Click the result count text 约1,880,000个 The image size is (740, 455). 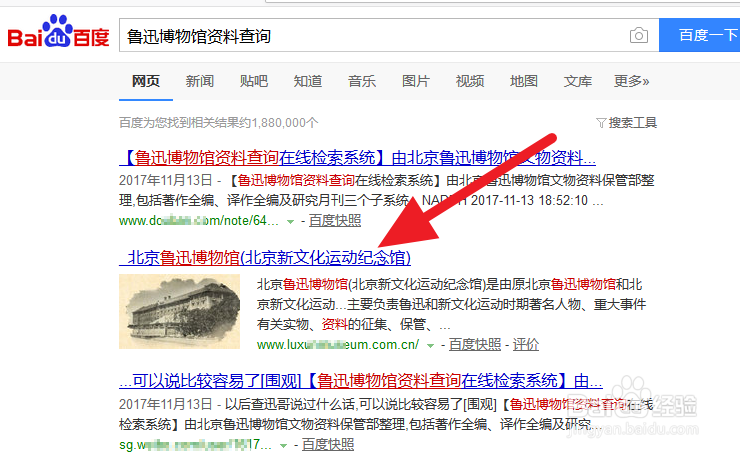pyautogui.click(x=279, y=123)
